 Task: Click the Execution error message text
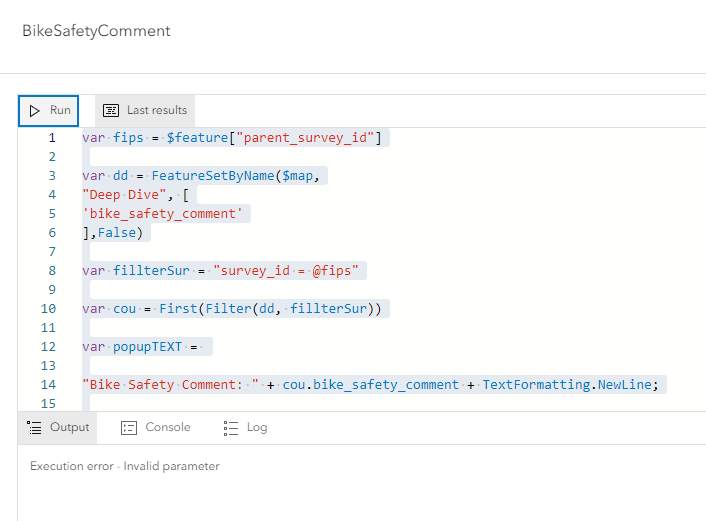coord(125,466)
